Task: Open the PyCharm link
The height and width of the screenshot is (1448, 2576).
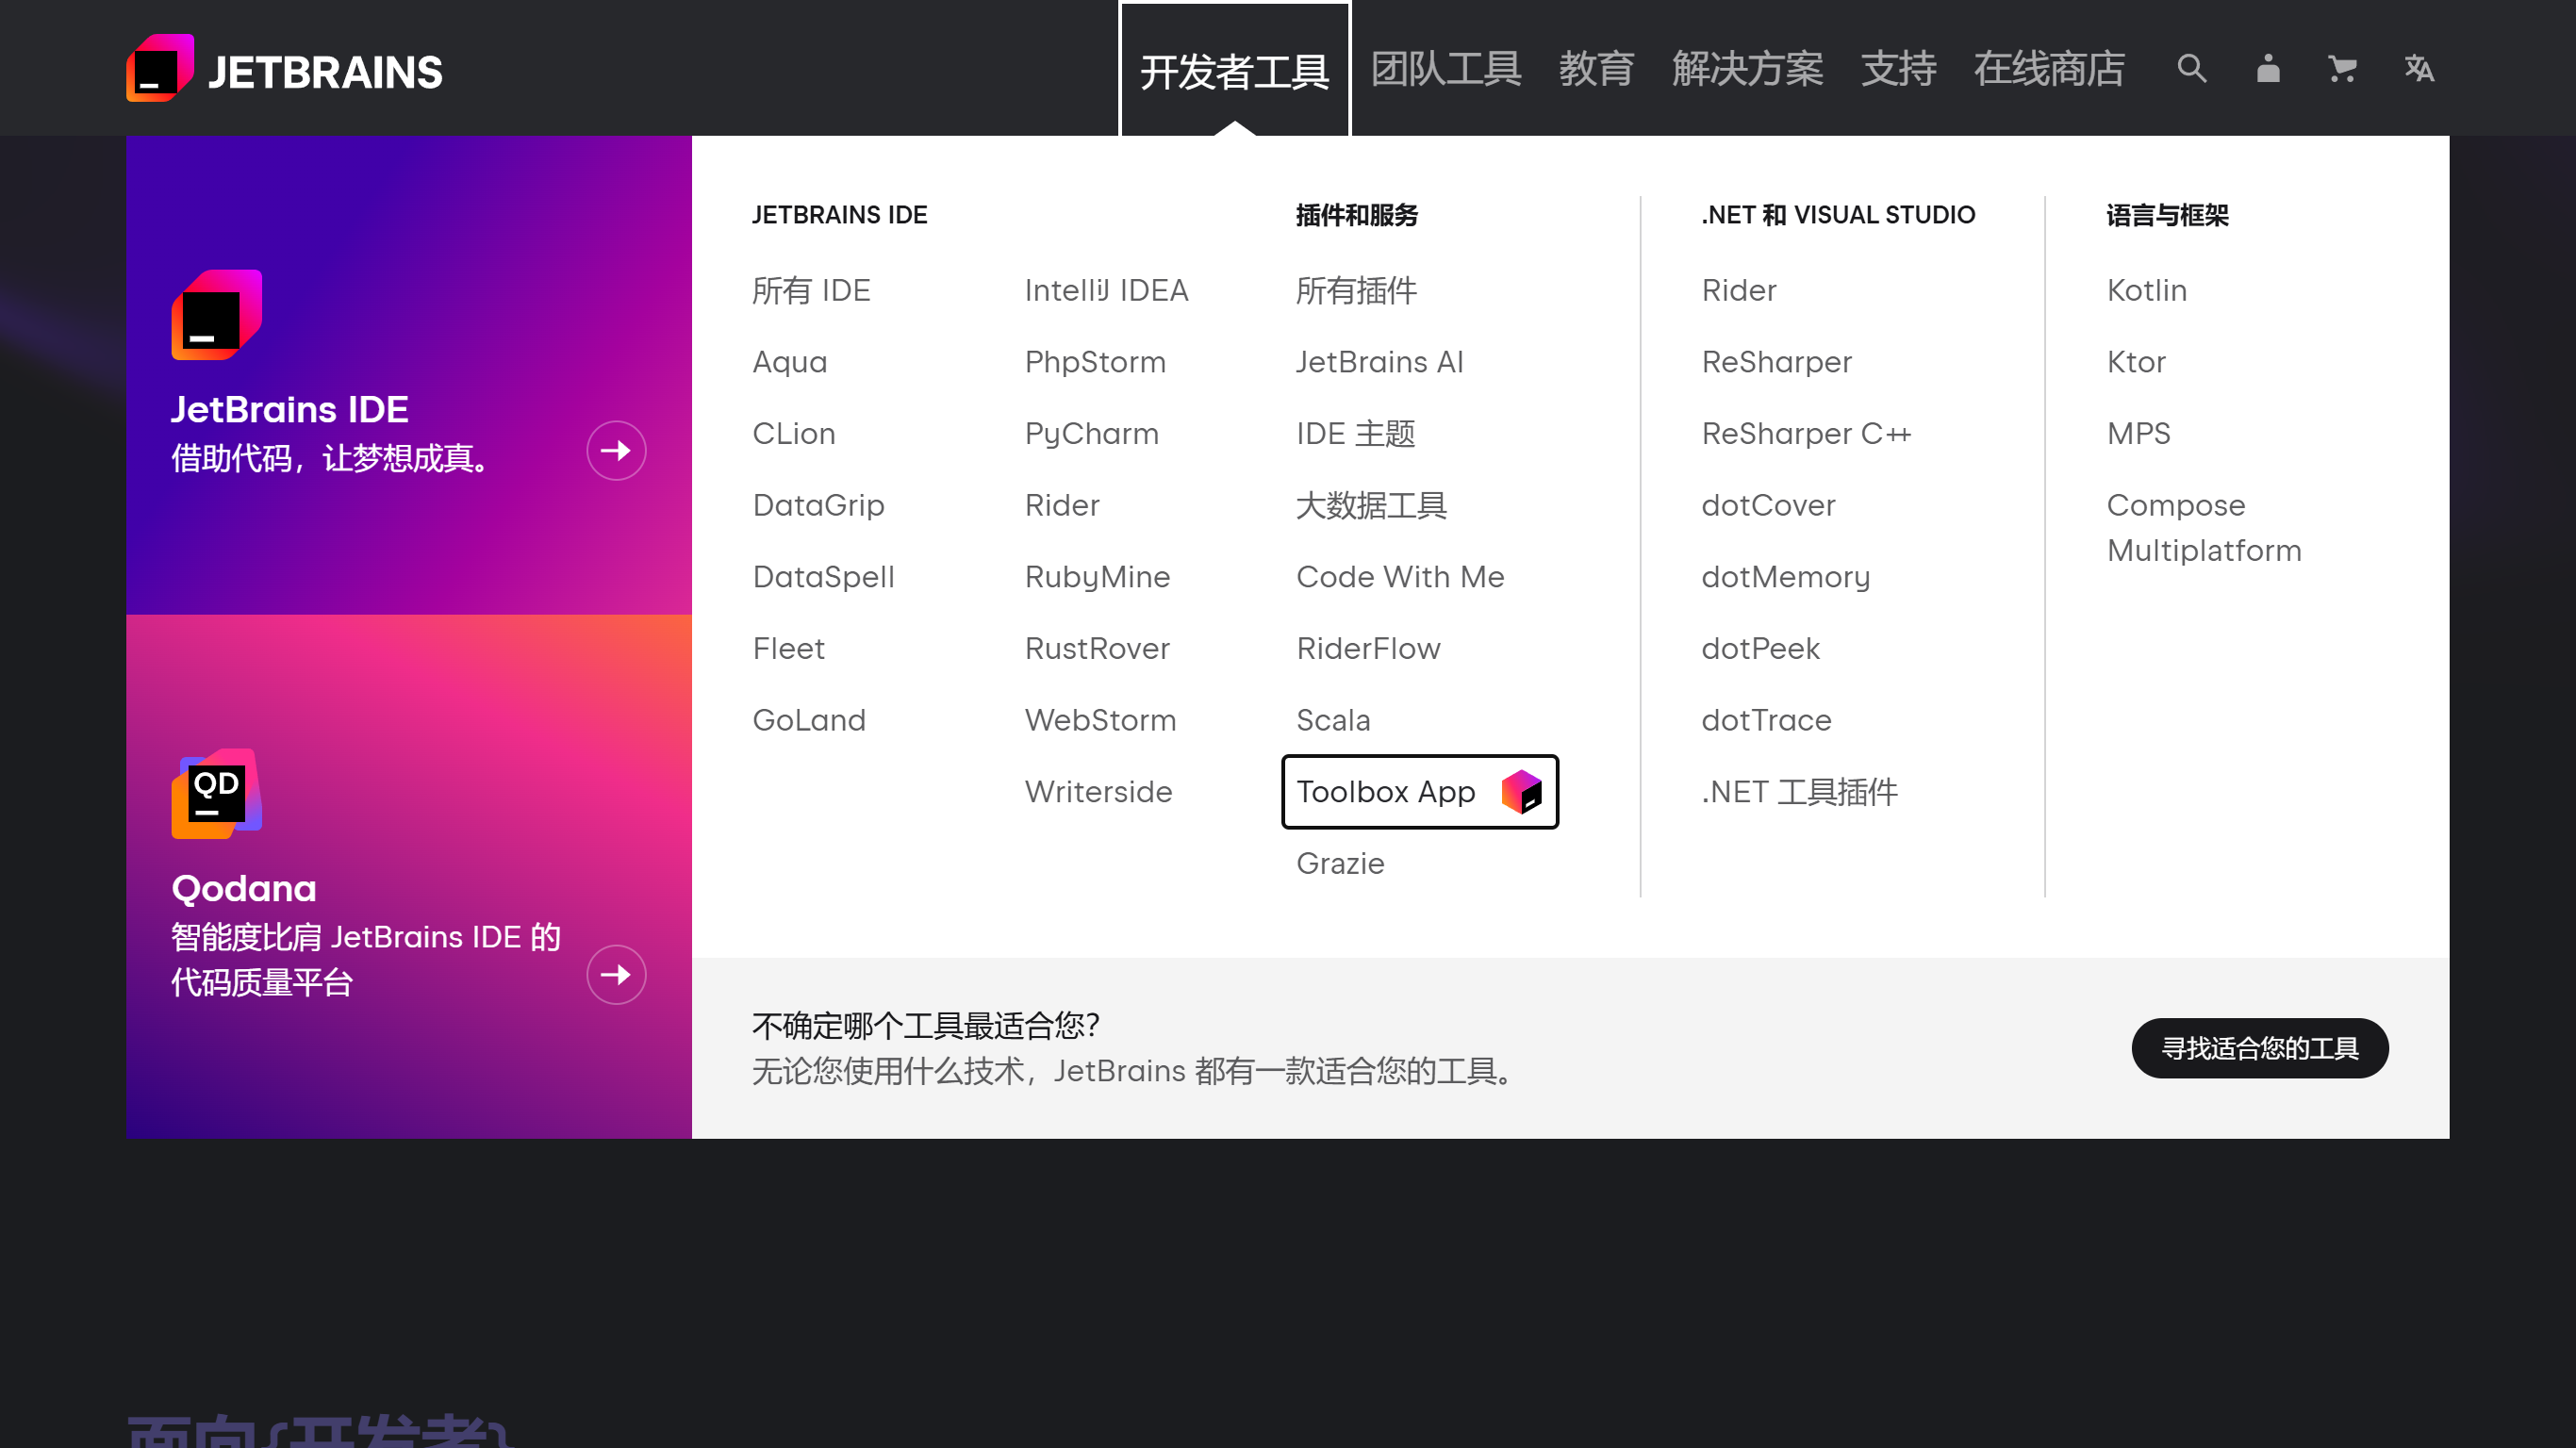Action: tap(1091, 433)
